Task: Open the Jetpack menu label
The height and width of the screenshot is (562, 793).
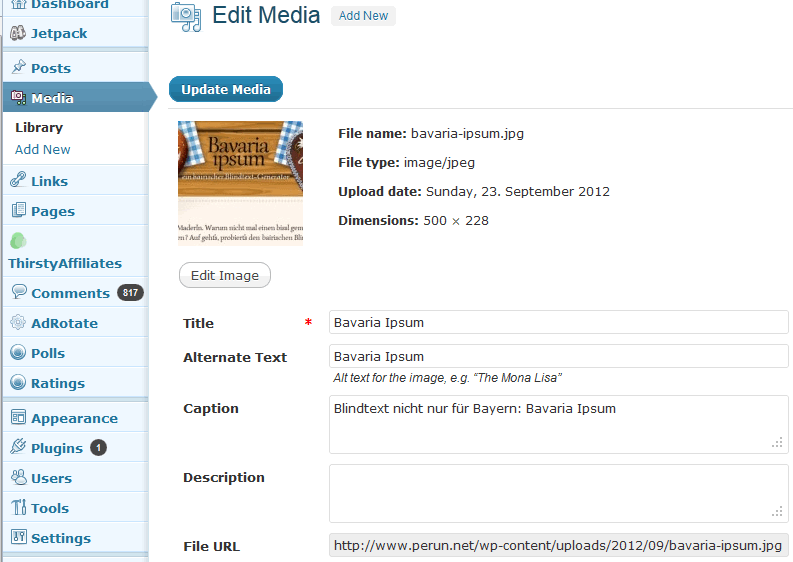Action: click(59, 33)
